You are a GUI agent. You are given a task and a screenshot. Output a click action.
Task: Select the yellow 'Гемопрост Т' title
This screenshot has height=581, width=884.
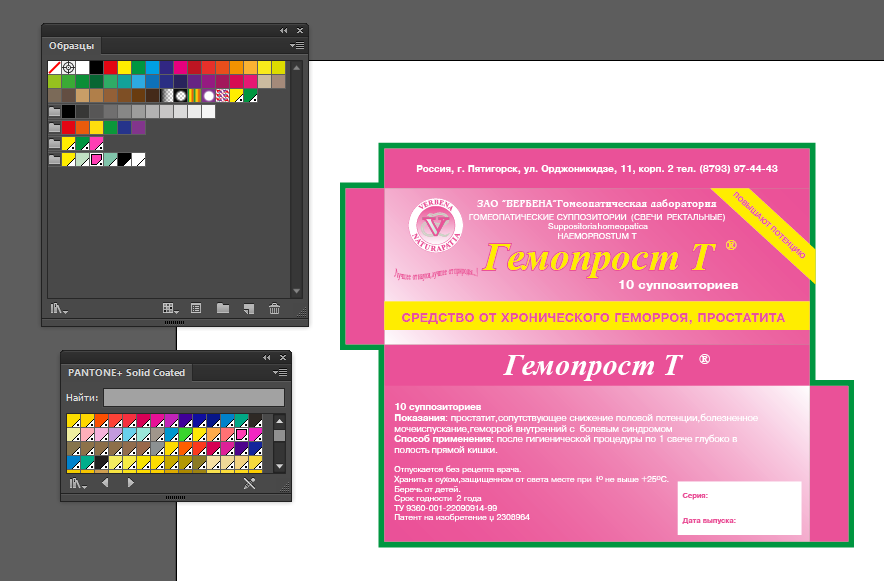pyautogui.click(x=600, y=259)
